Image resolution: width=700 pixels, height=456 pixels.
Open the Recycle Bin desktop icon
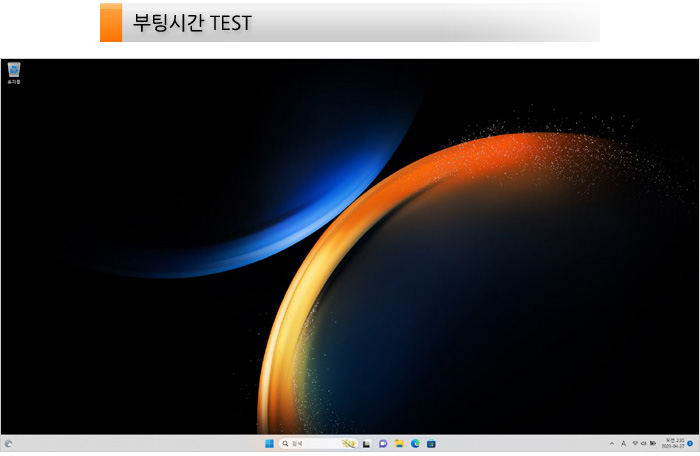(14, 71)
